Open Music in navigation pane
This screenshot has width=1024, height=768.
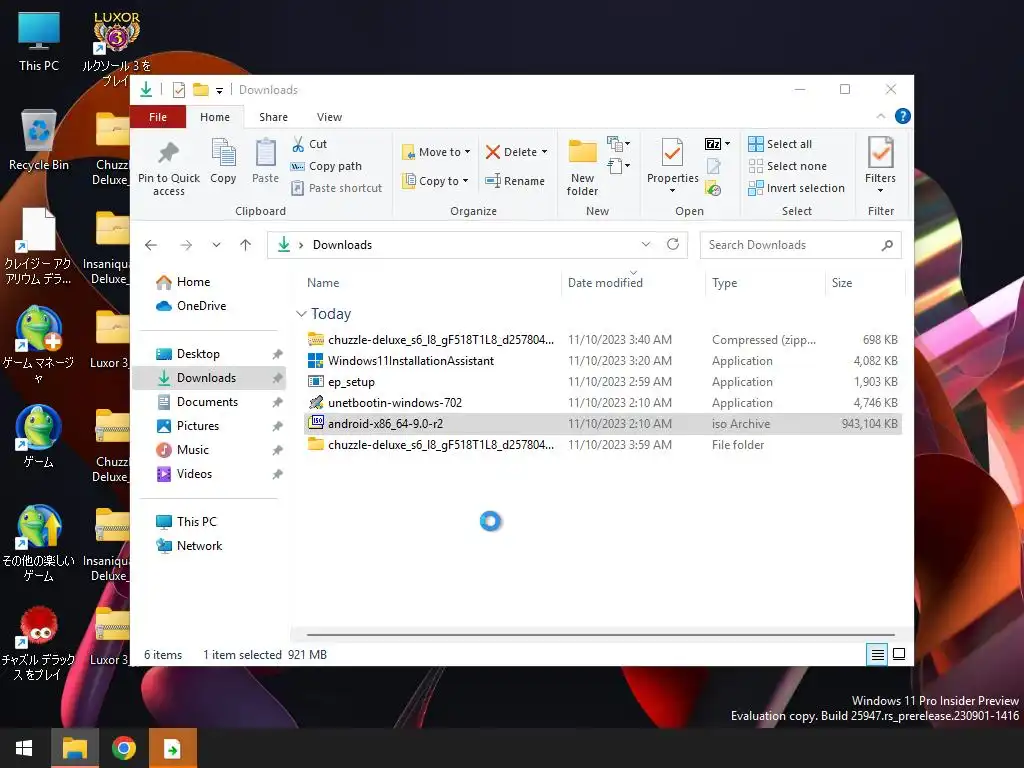[x=183, y=450]
